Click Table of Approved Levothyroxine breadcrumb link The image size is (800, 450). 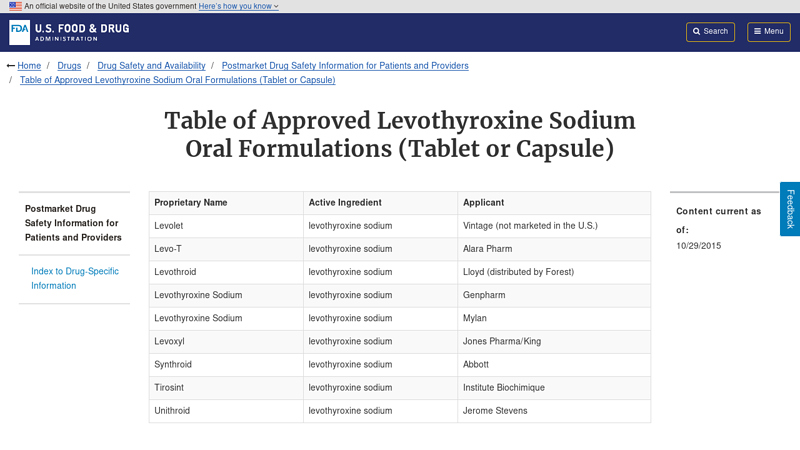[178, 80]
